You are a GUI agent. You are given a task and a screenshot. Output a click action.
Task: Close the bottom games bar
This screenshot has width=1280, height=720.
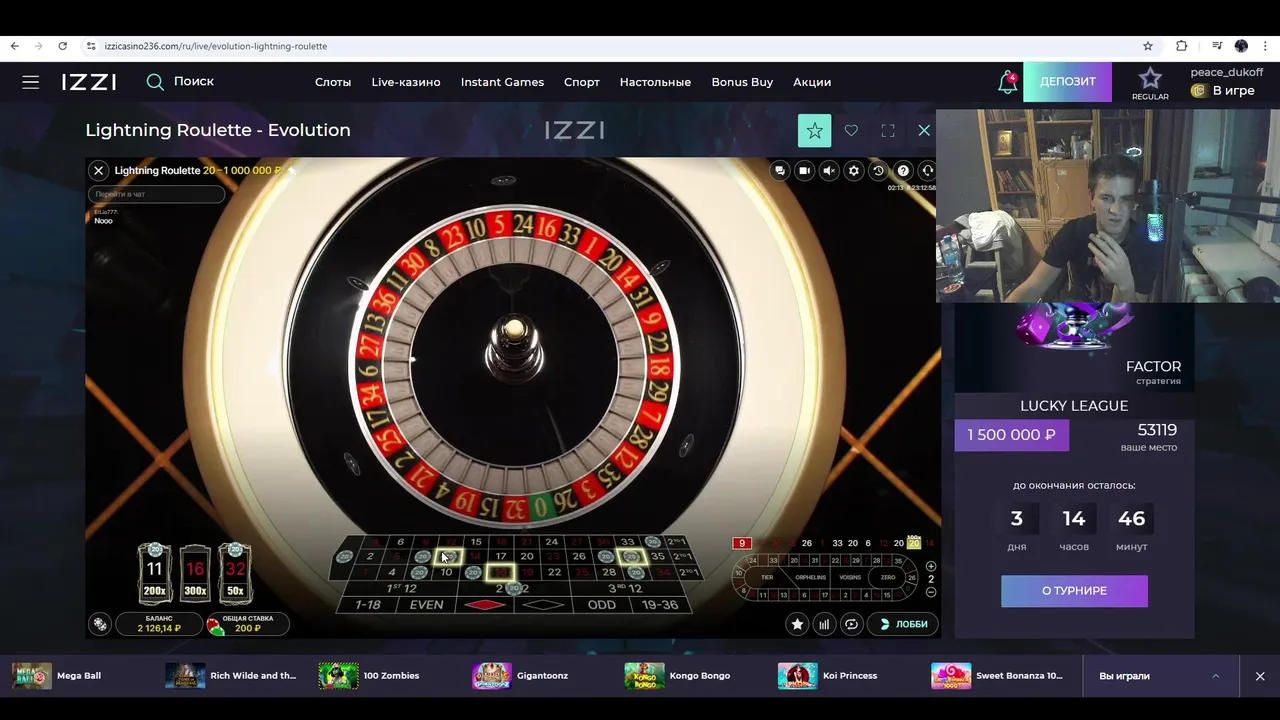(x=1260, y=676)
